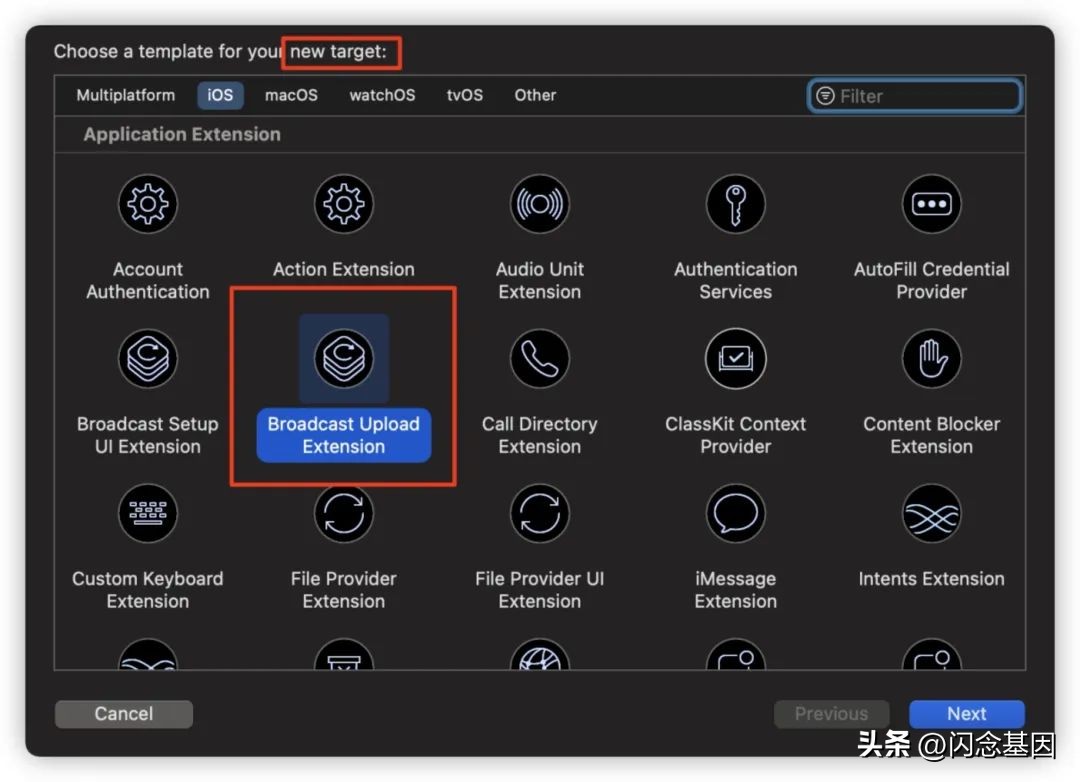Select the AutoFill Credential Provider icon
1080x782 pixels.
pyautogui.click(x=931, y=204)
